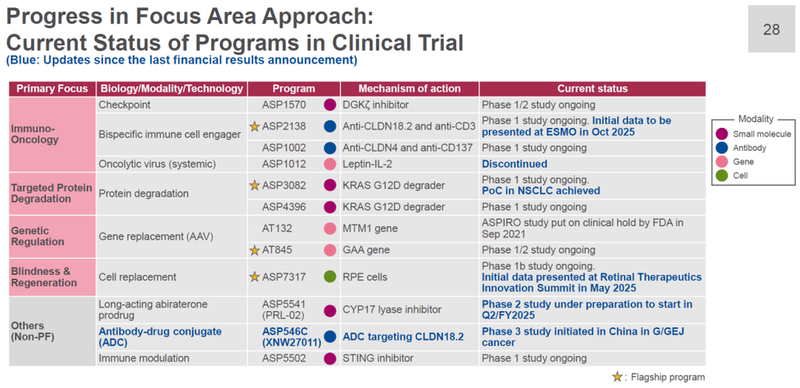Click the page number 28 box
Viewport: 800px width, 388px height.
point(771,30)
